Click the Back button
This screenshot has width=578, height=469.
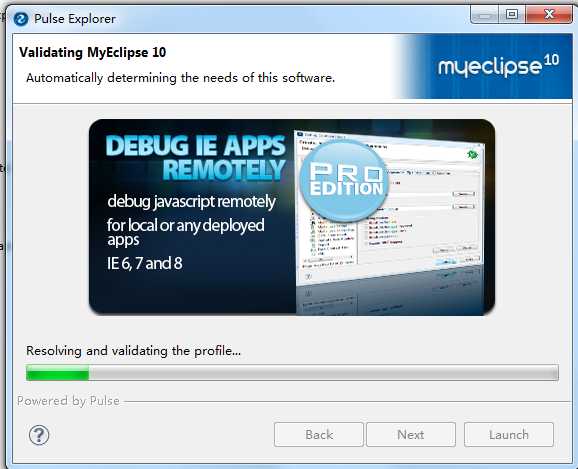(x=319, y=435)
